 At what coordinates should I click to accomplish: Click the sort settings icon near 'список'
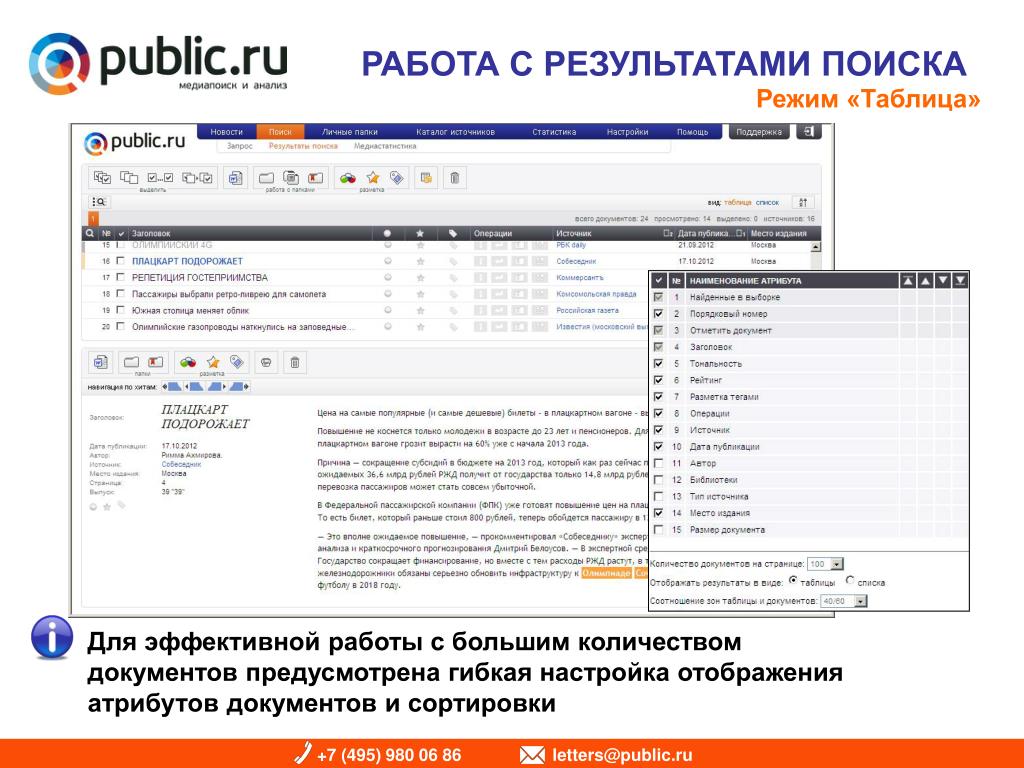(x=803, y=202)
